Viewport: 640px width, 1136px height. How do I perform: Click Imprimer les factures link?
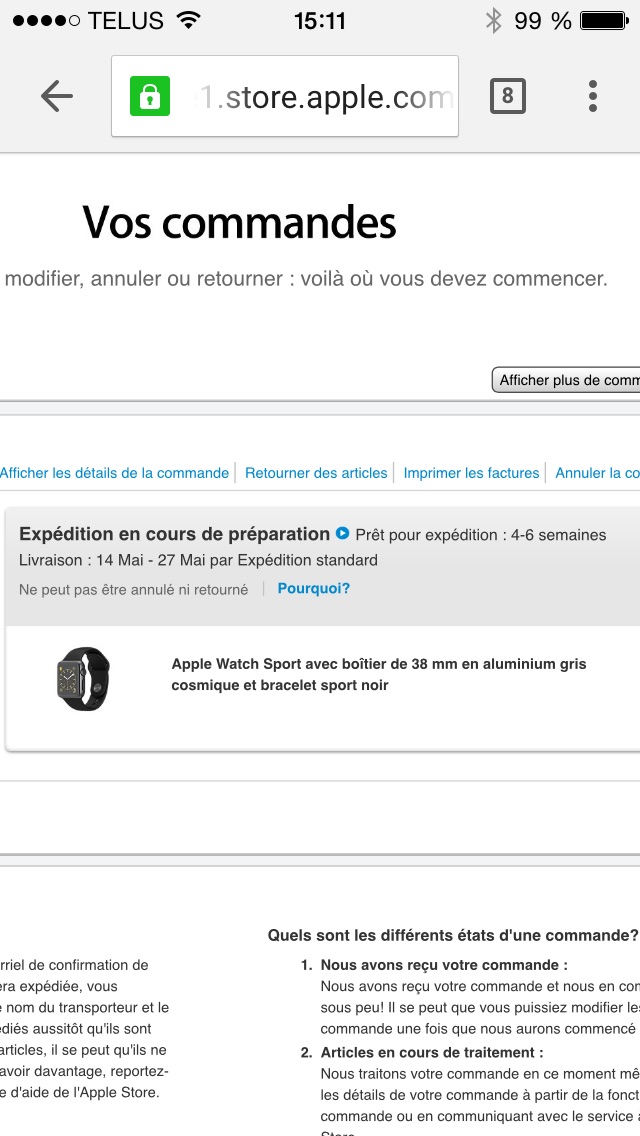click(x=471, y=473)
